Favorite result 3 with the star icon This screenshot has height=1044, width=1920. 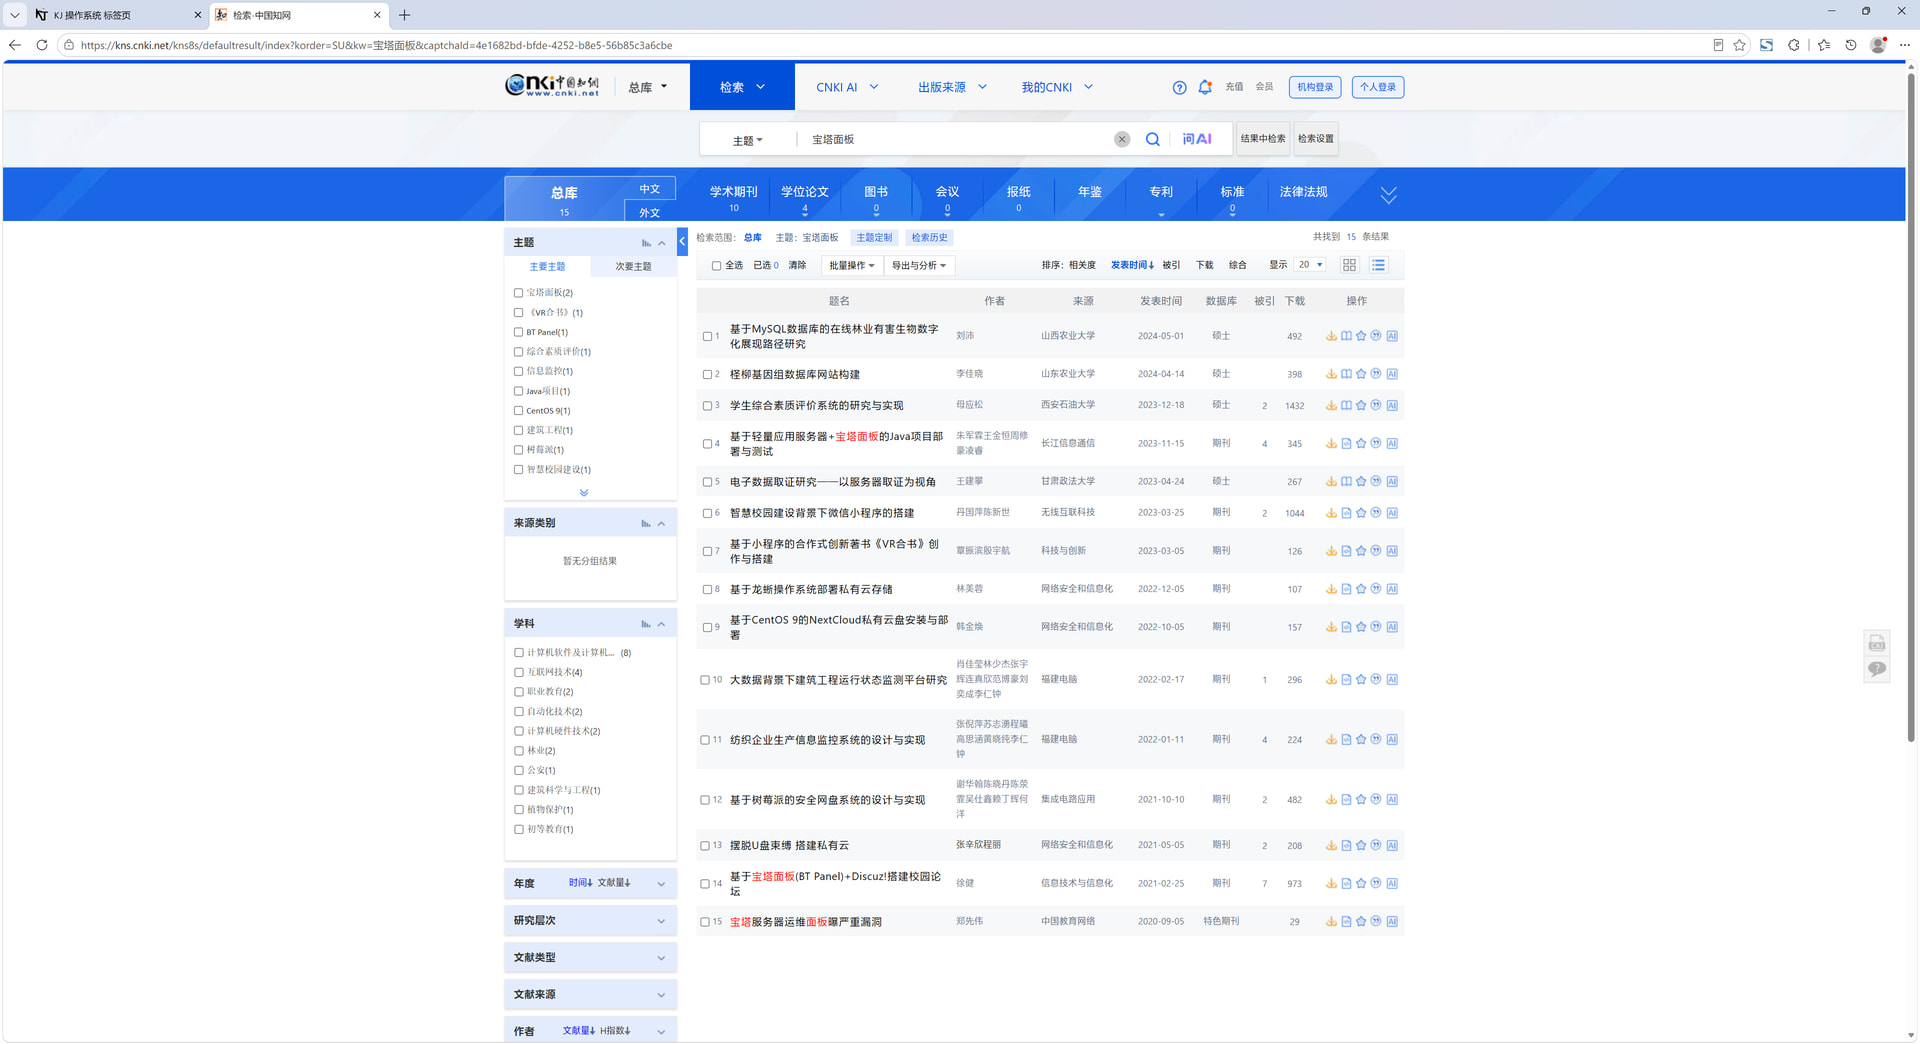[1361, 405]
